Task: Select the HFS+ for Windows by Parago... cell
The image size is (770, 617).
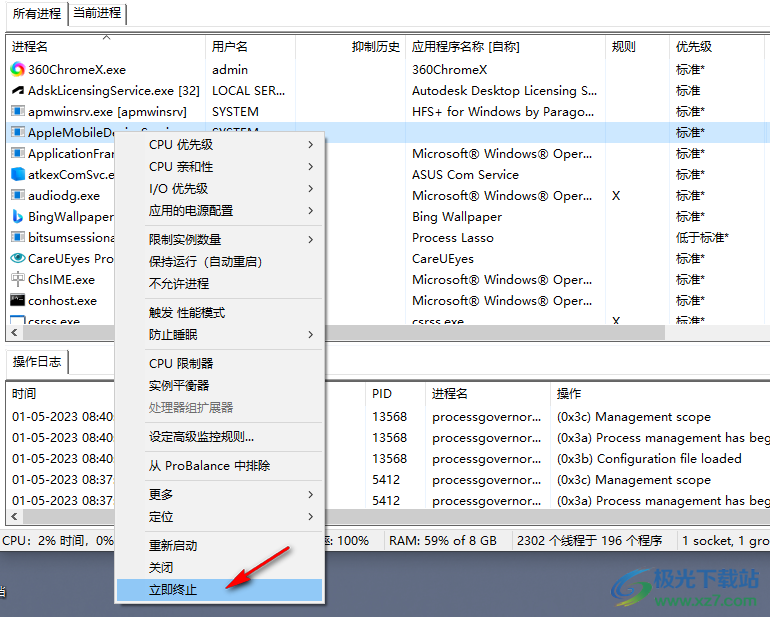Action: pos(503,112)
